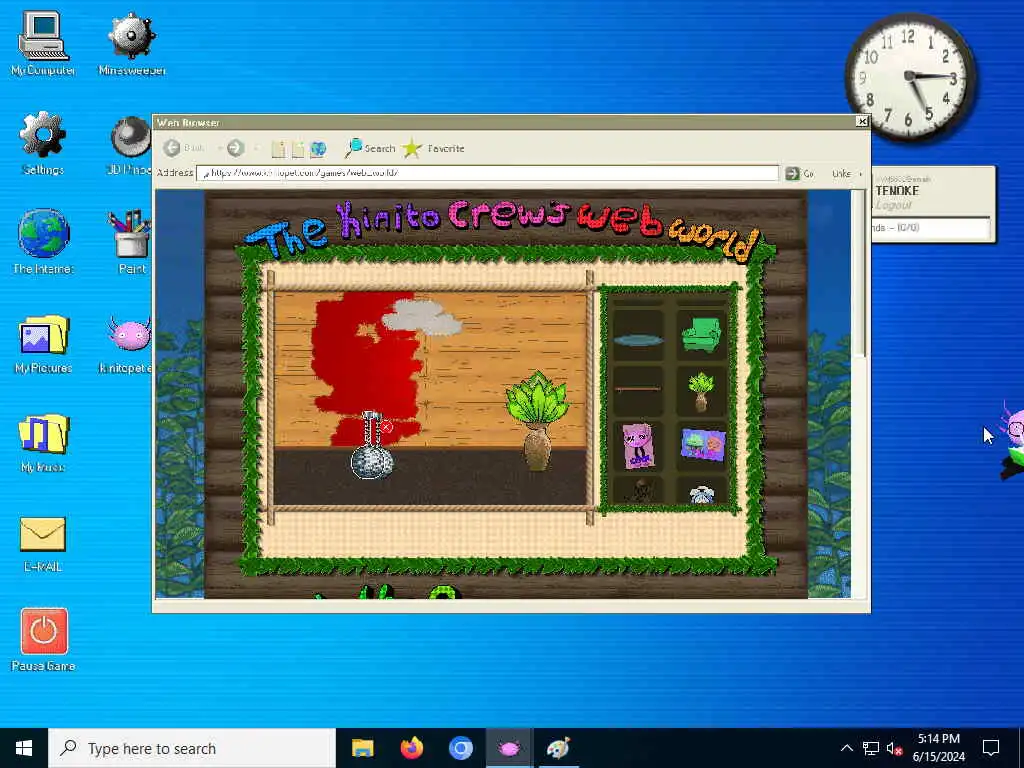Click Kinito character at screen edge

pos(1012,441)
